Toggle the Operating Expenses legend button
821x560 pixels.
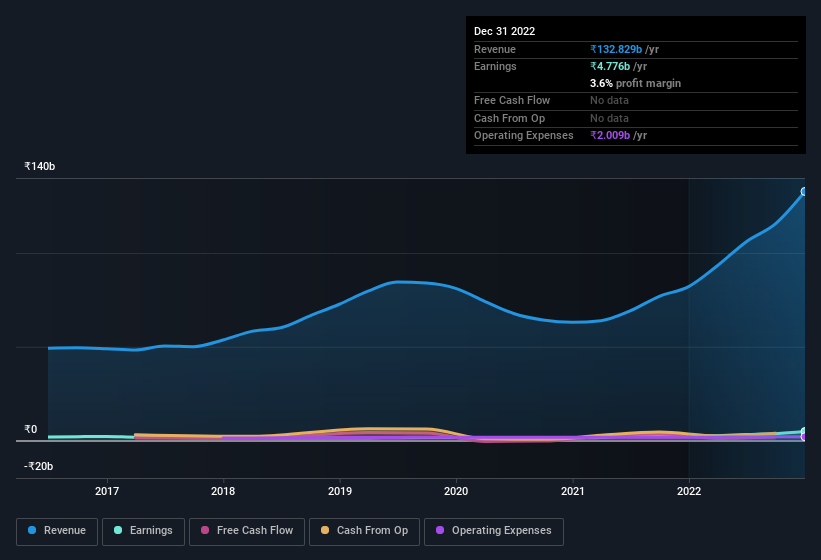pos(493,531)
